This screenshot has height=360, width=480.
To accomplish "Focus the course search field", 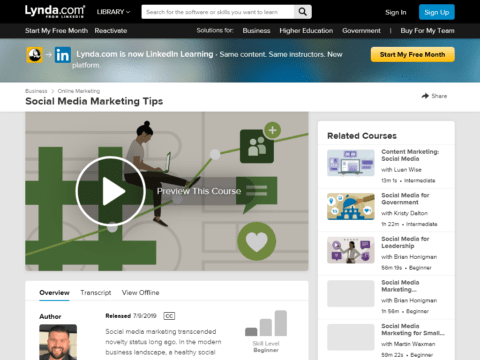I will click(x=218, y=12).
